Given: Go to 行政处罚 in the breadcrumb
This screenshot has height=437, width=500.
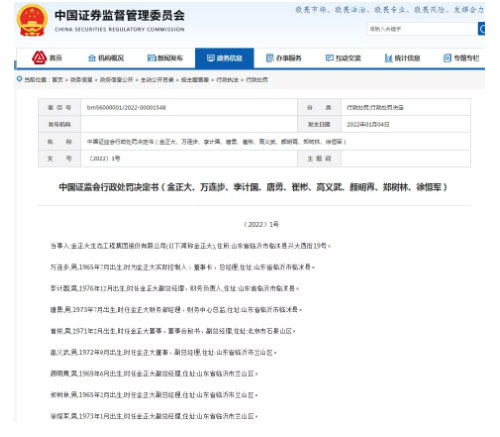Looking at the screenshot, I should coord(257,80).
